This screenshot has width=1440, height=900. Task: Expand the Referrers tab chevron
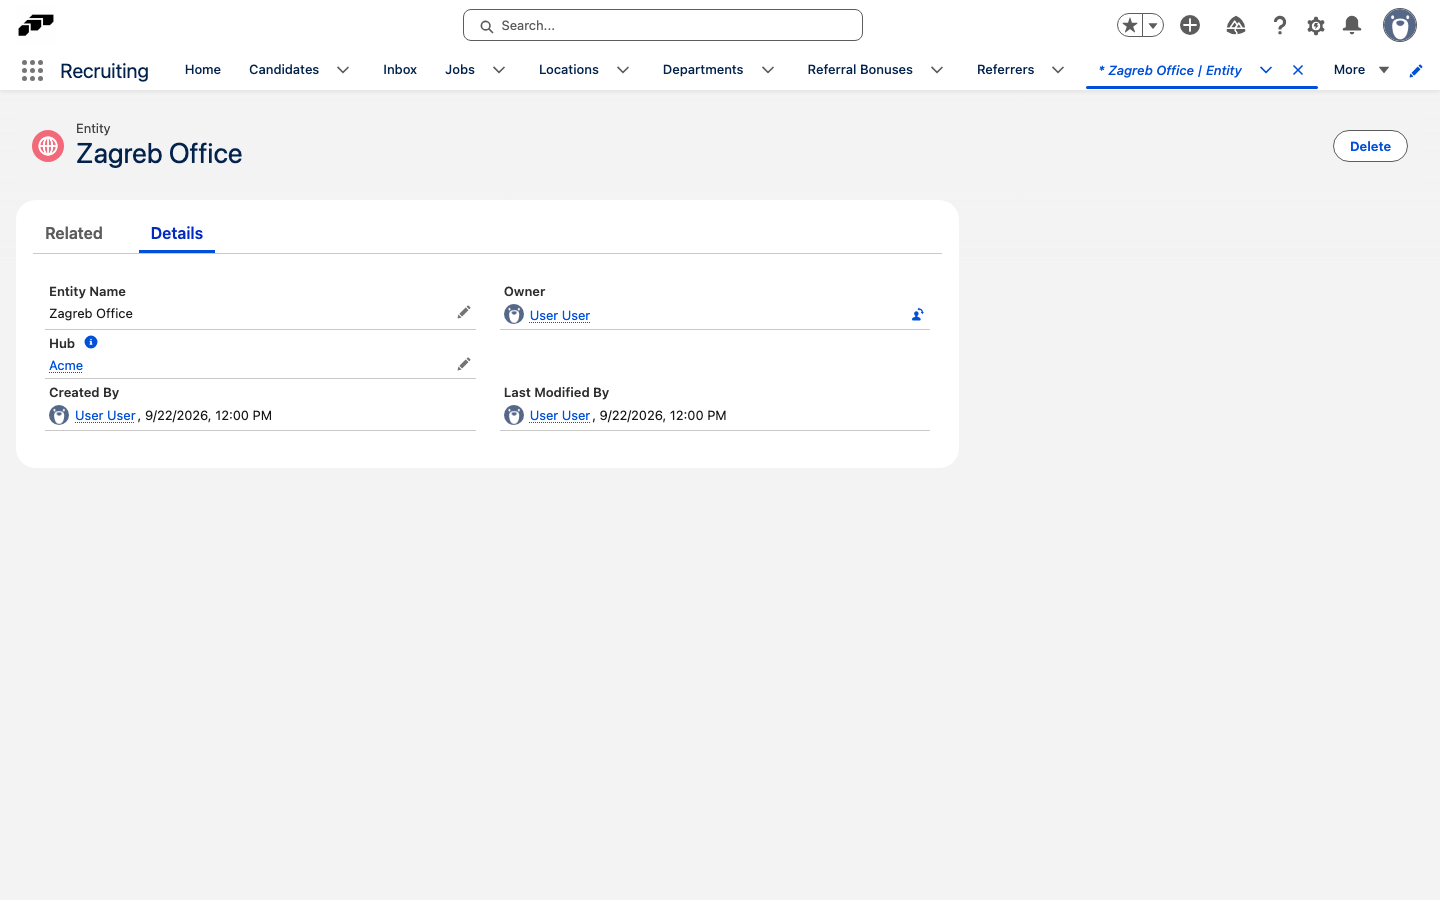[1058, 70]
